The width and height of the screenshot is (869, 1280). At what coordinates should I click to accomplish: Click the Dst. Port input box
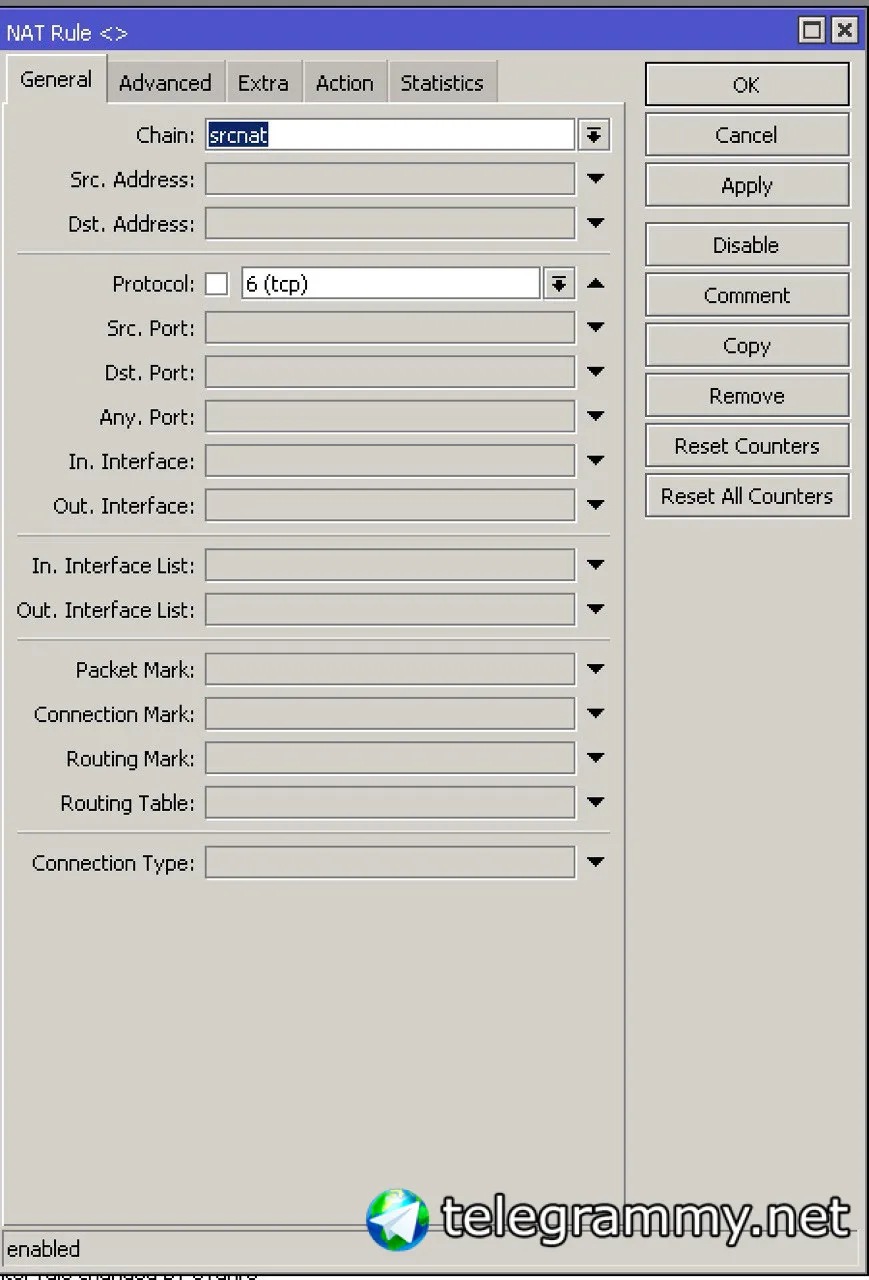(390, 372)
